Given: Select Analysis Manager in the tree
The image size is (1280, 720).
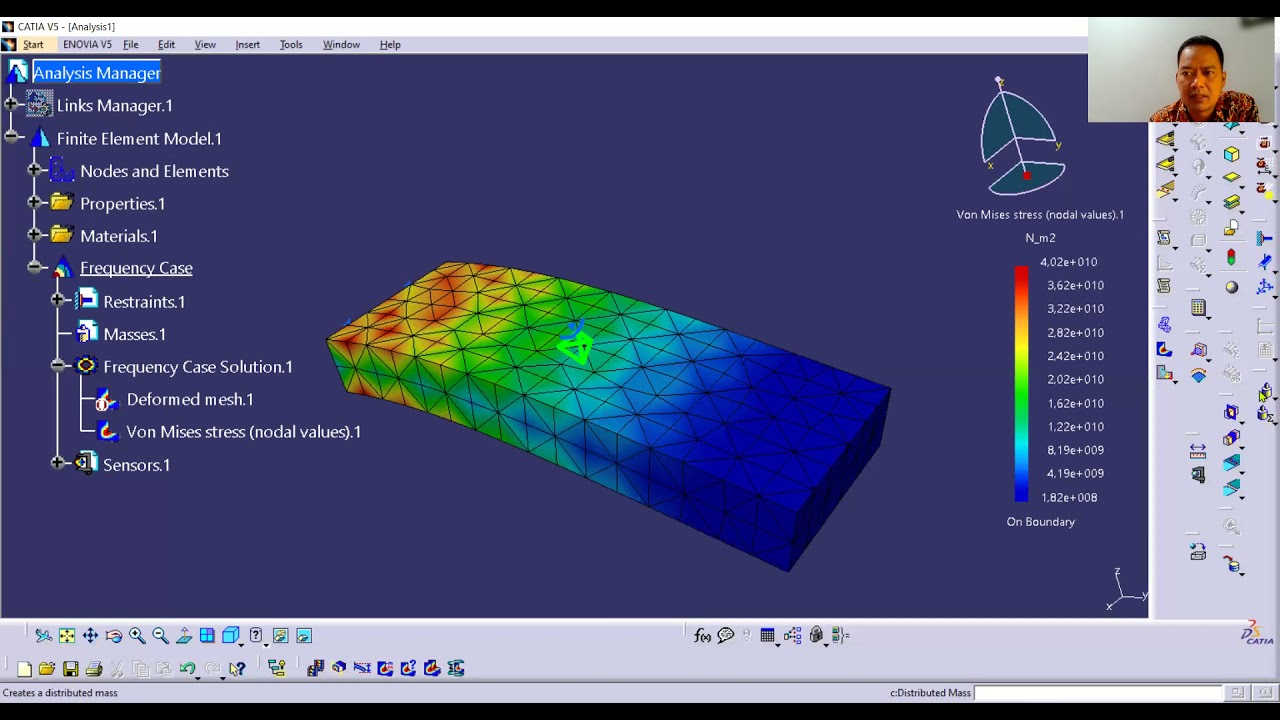Looking at the screenshot, I should 96,73.
